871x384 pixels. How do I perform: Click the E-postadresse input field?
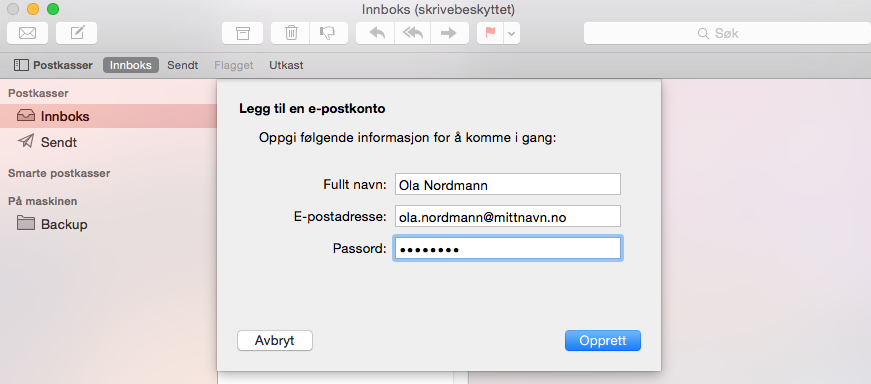tap(507, 216)
